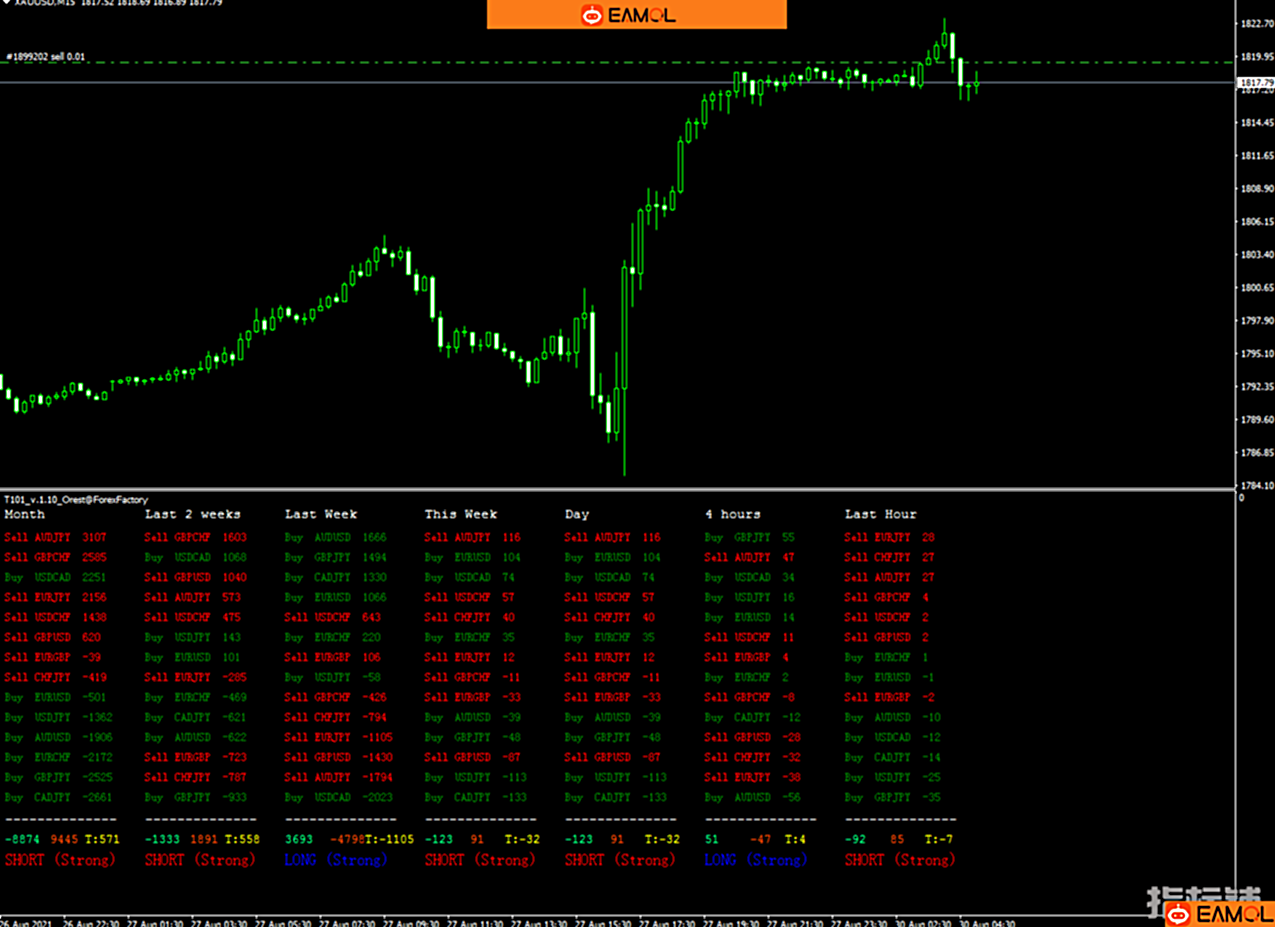The width and height of the screenshot is (1275, 927).
Task: Click 'Buy GBPJPY 55' in 4 hours column
Action: [750, 537]
